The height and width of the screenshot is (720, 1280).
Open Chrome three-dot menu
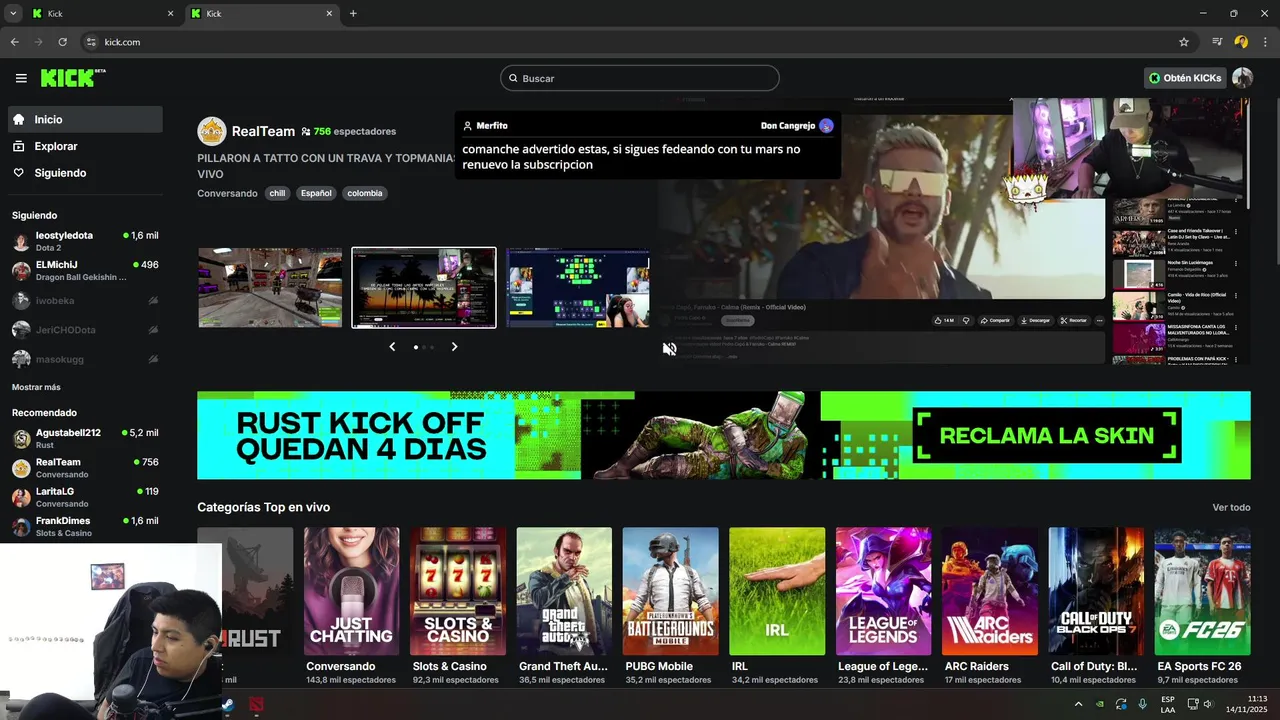(x=1265, y=42)
